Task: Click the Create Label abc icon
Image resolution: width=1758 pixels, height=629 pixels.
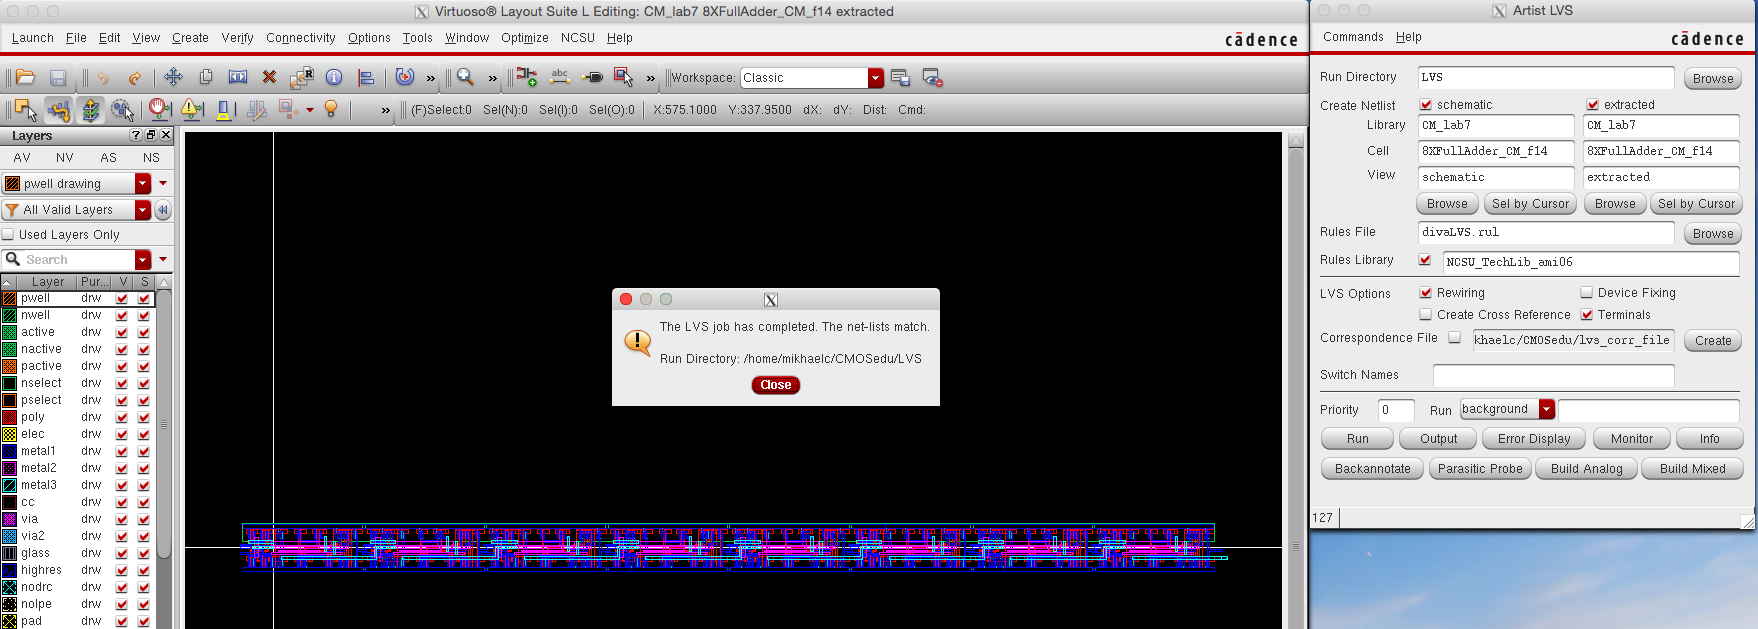Action: (560, 77)
